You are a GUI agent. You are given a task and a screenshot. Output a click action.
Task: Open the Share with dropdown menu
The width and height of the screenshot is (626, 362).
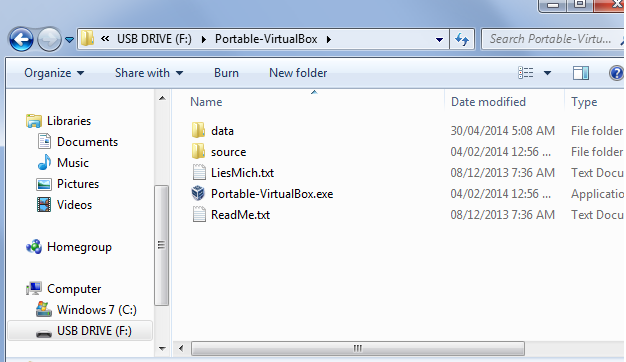[149, 73]
